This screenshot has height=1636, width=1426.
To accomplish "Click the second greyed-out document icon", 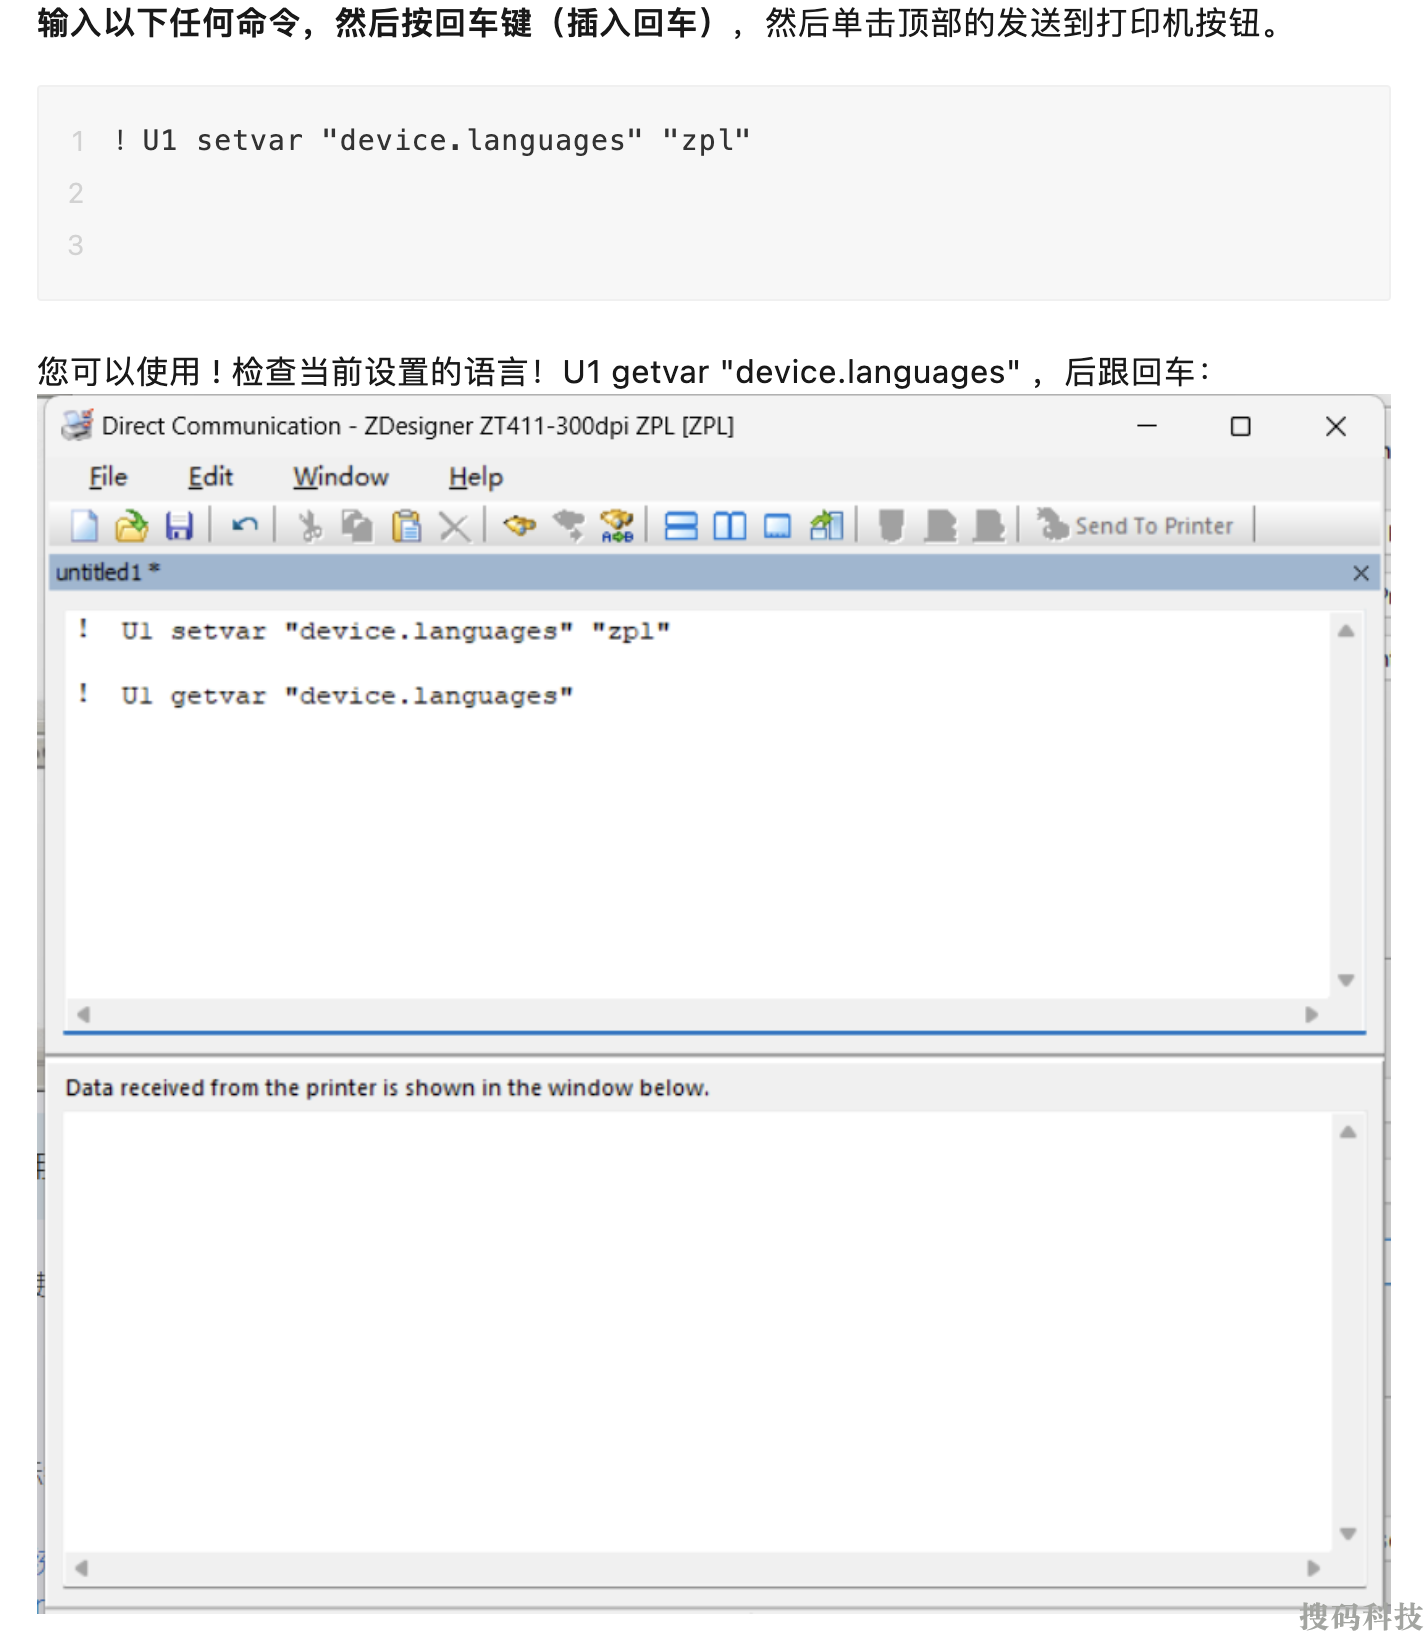I will pyautogui.click(x=940, y=525).
